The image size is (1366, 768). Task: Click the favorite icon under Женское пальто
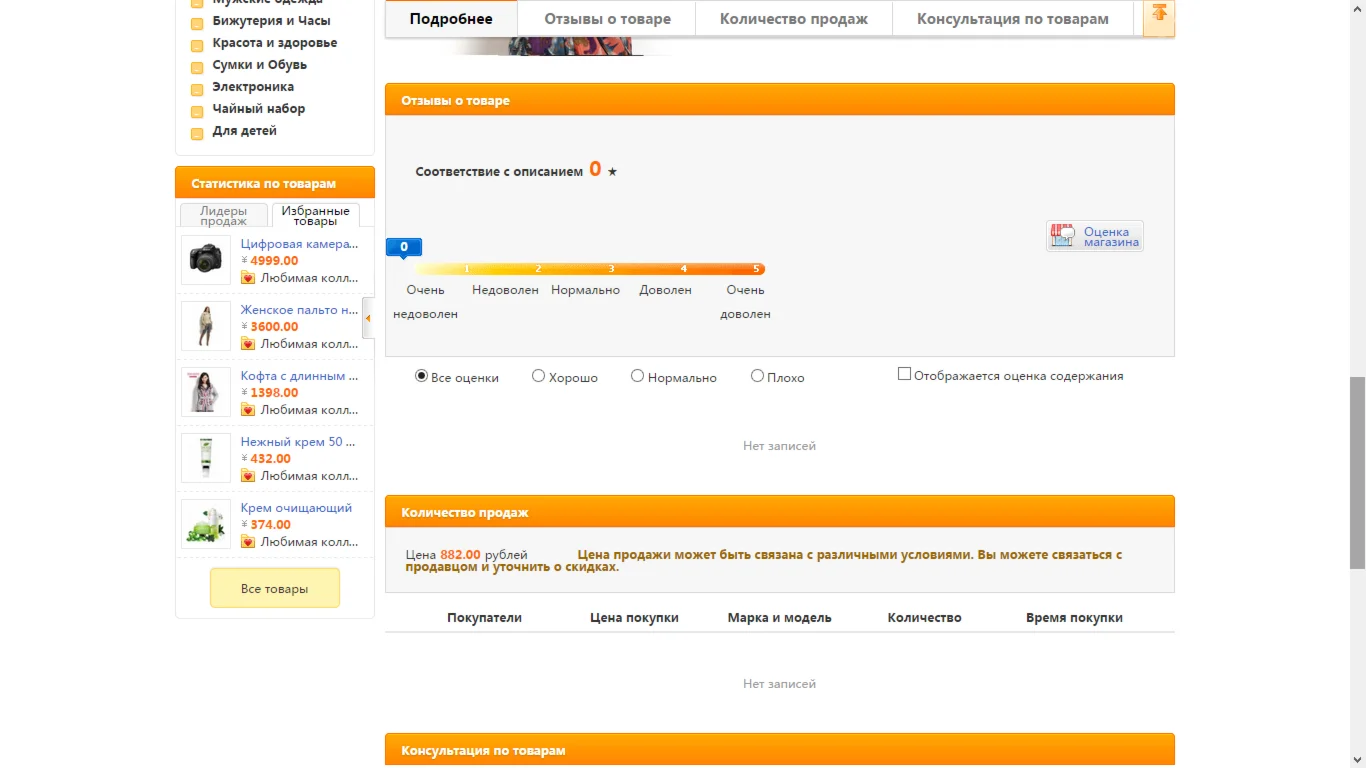(248, 344)
